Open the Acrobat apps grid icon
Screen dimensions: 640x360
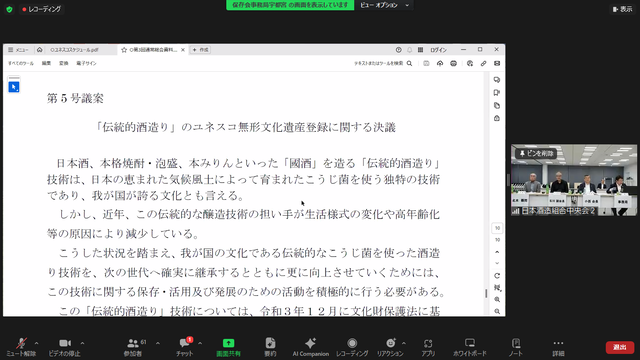[x=420, y=50]
